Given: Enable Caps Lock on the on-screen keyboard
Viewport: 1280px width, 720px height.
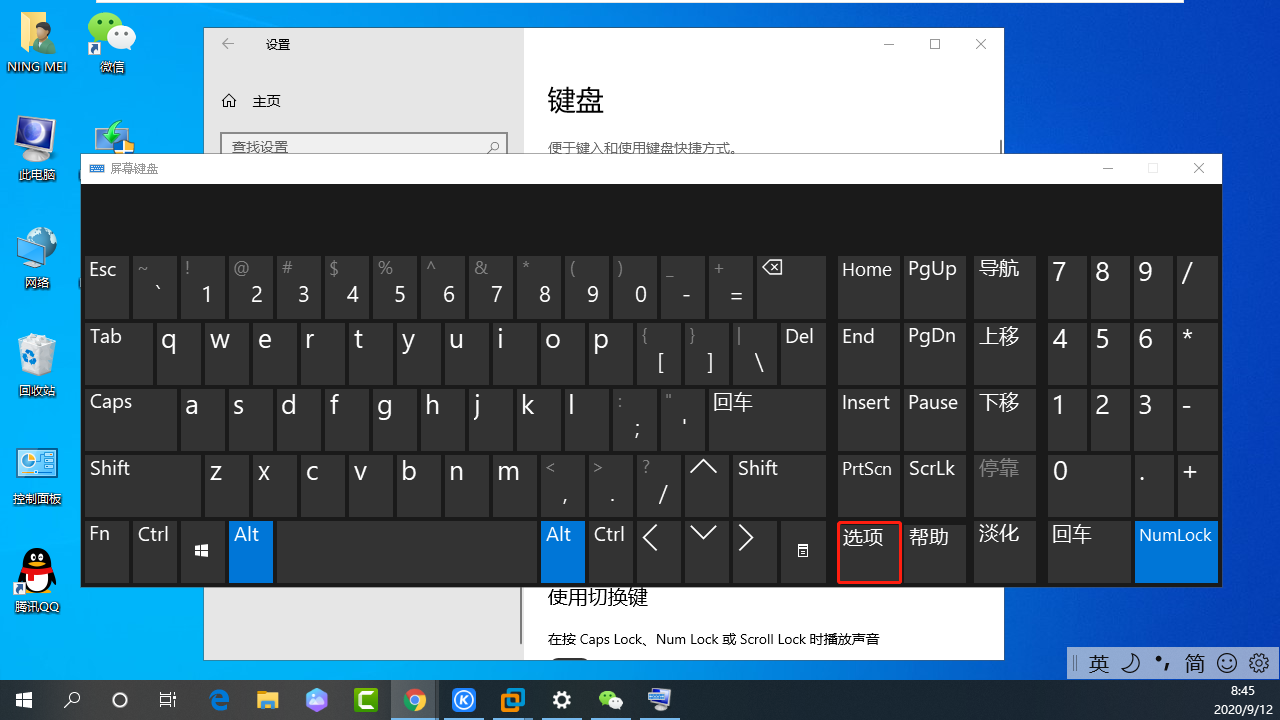Looking at the screenshot, I should pos(129,419).
